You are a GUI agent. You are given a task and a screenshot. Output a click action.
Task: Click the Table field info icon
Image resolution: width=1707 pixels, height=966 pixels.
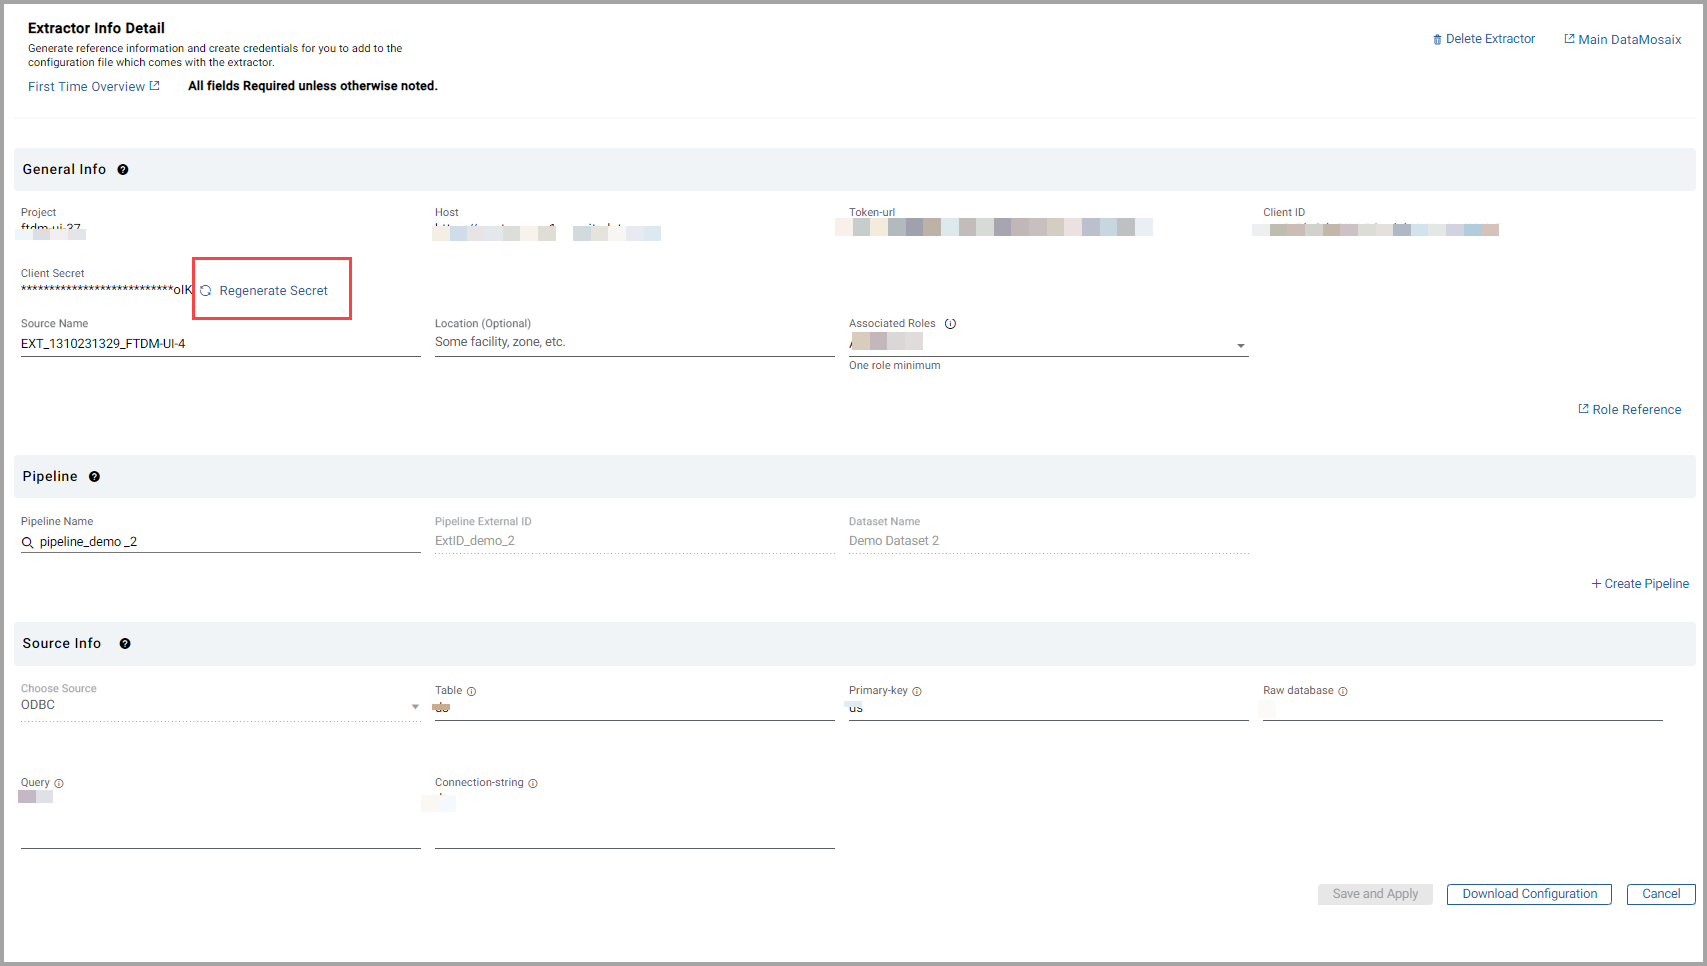coord(471,692)
